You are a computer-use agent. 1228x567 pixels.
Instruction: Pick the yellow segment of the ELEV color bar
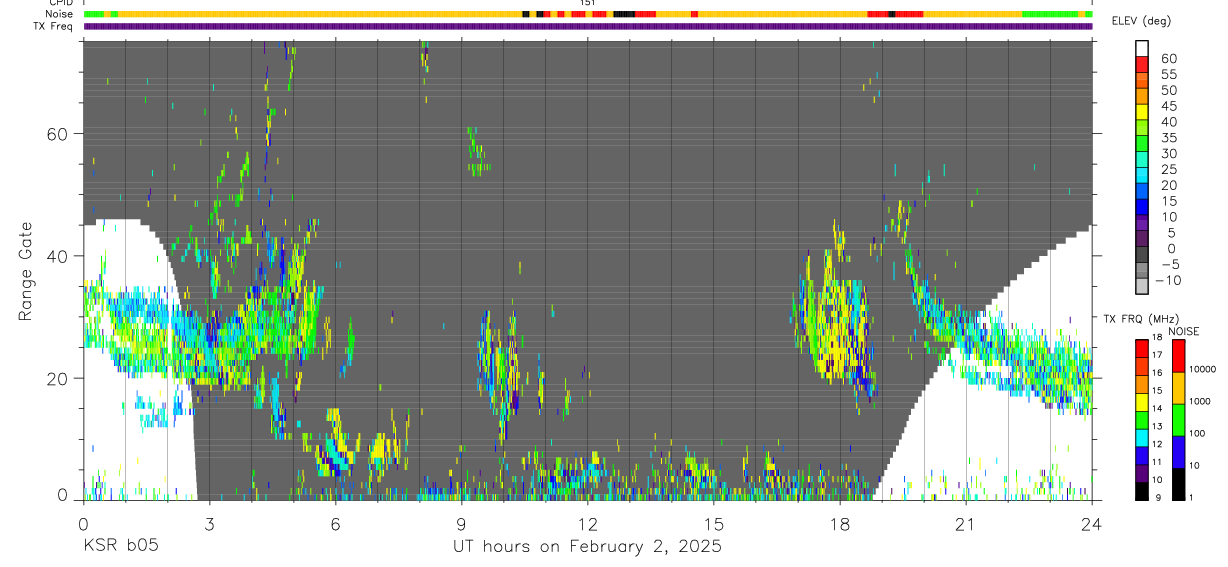(x=1141, y=114)
